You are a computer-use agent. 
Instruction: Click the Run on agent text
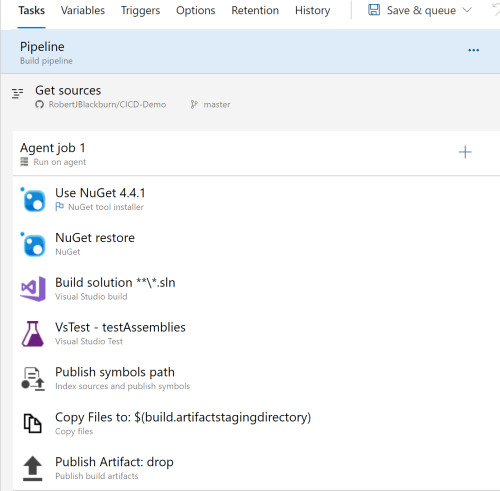[x=60, y=162]
